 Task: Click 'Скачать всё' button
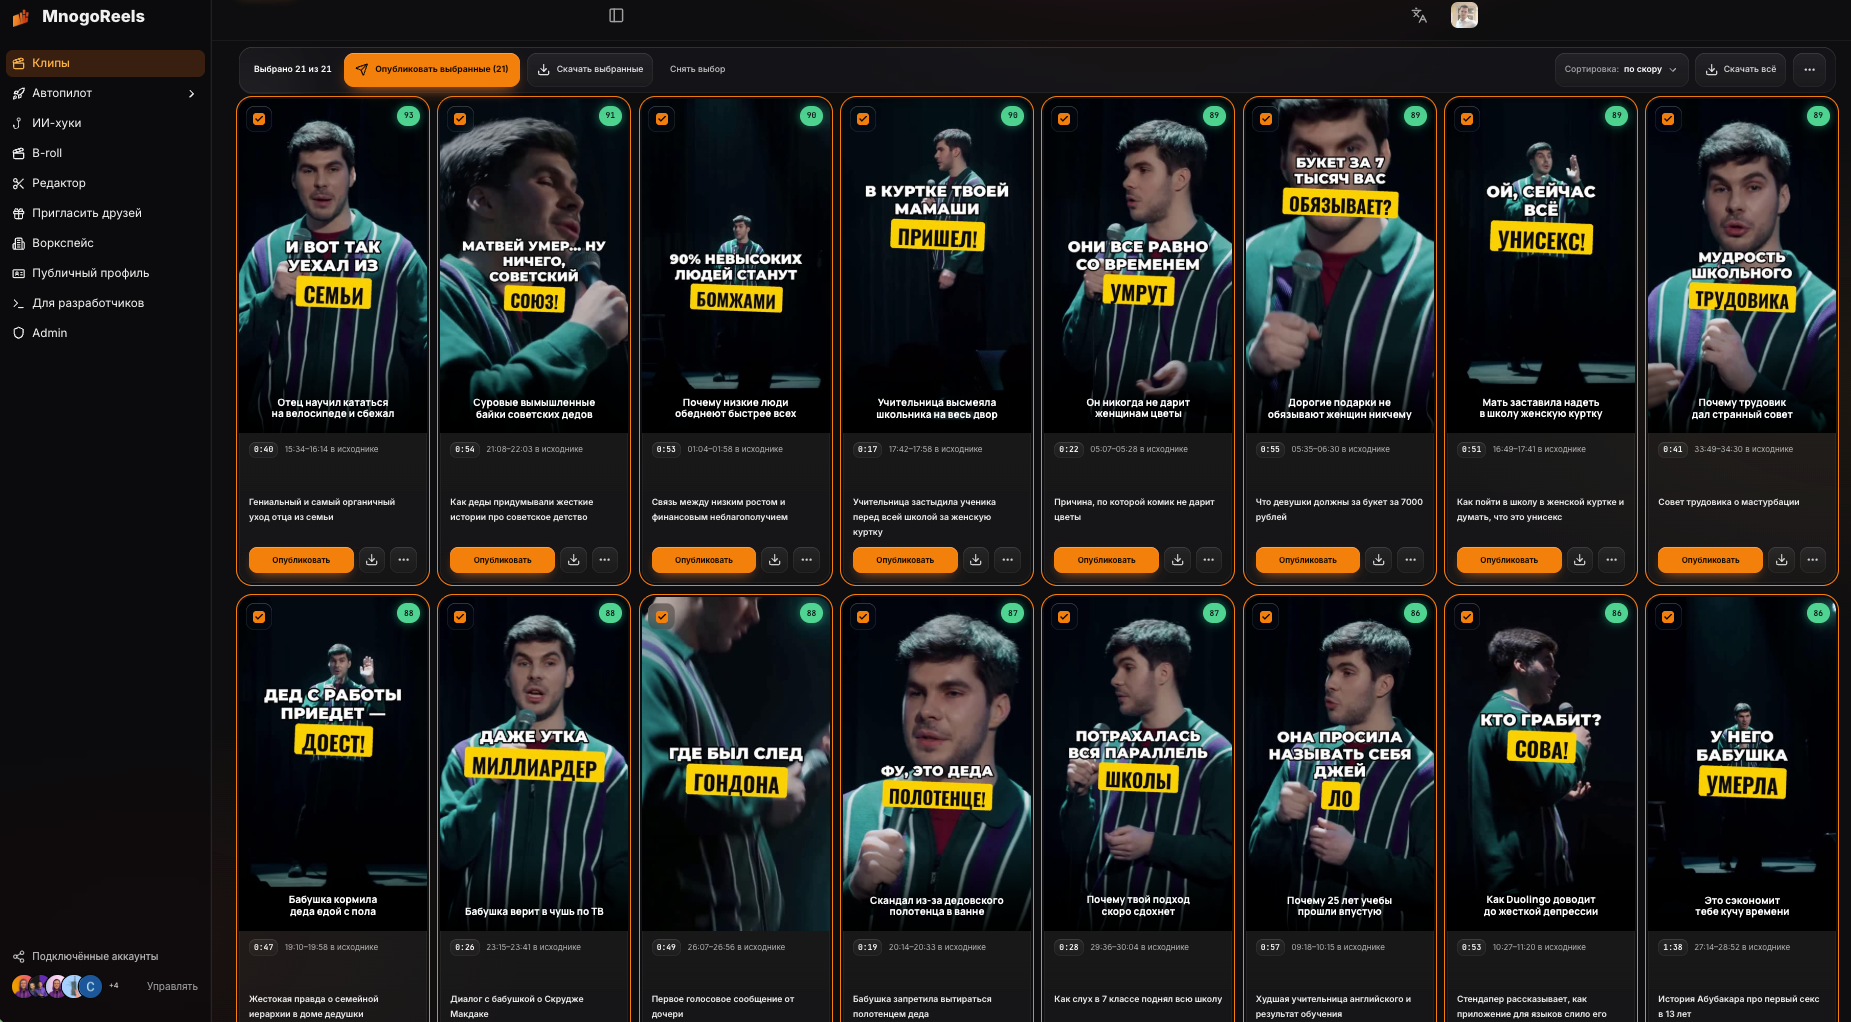(x=1741, y=69)
